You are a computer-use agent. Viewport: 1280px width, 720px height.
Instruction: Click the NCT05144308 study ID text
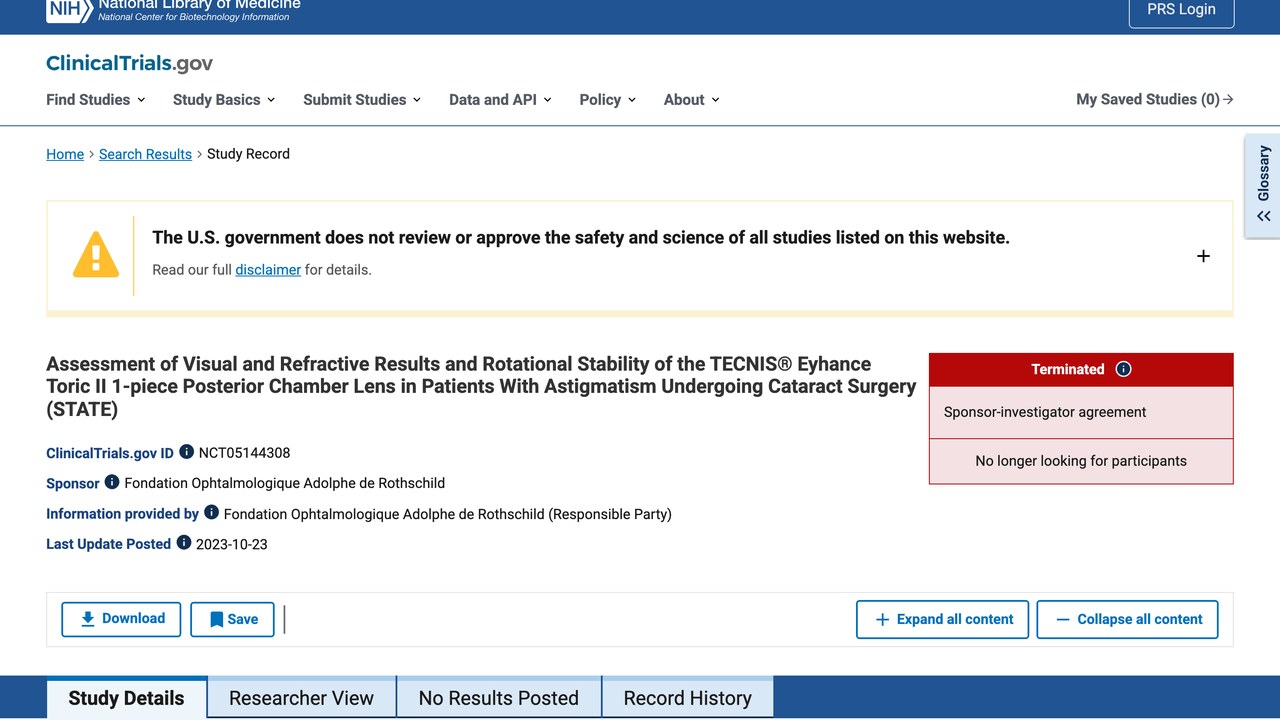(245, 453)
